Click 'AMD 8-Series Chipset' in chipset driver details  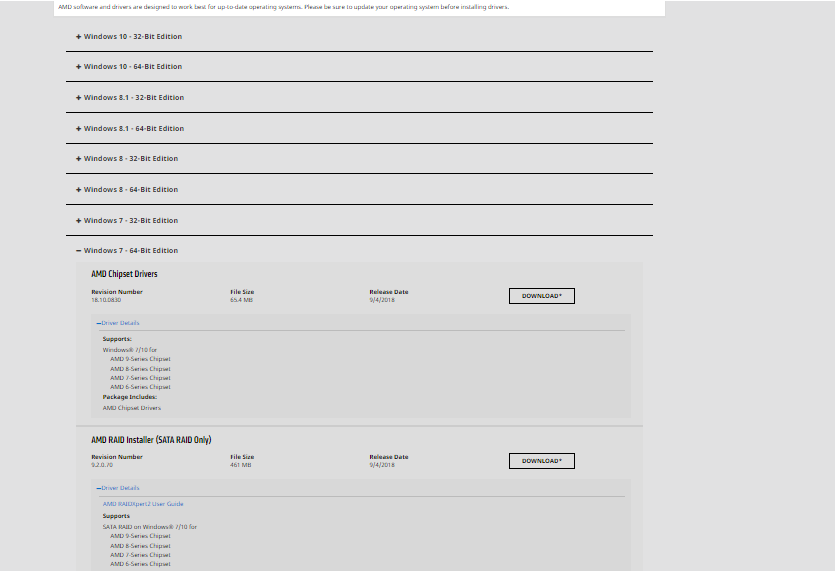click(141, 369)
